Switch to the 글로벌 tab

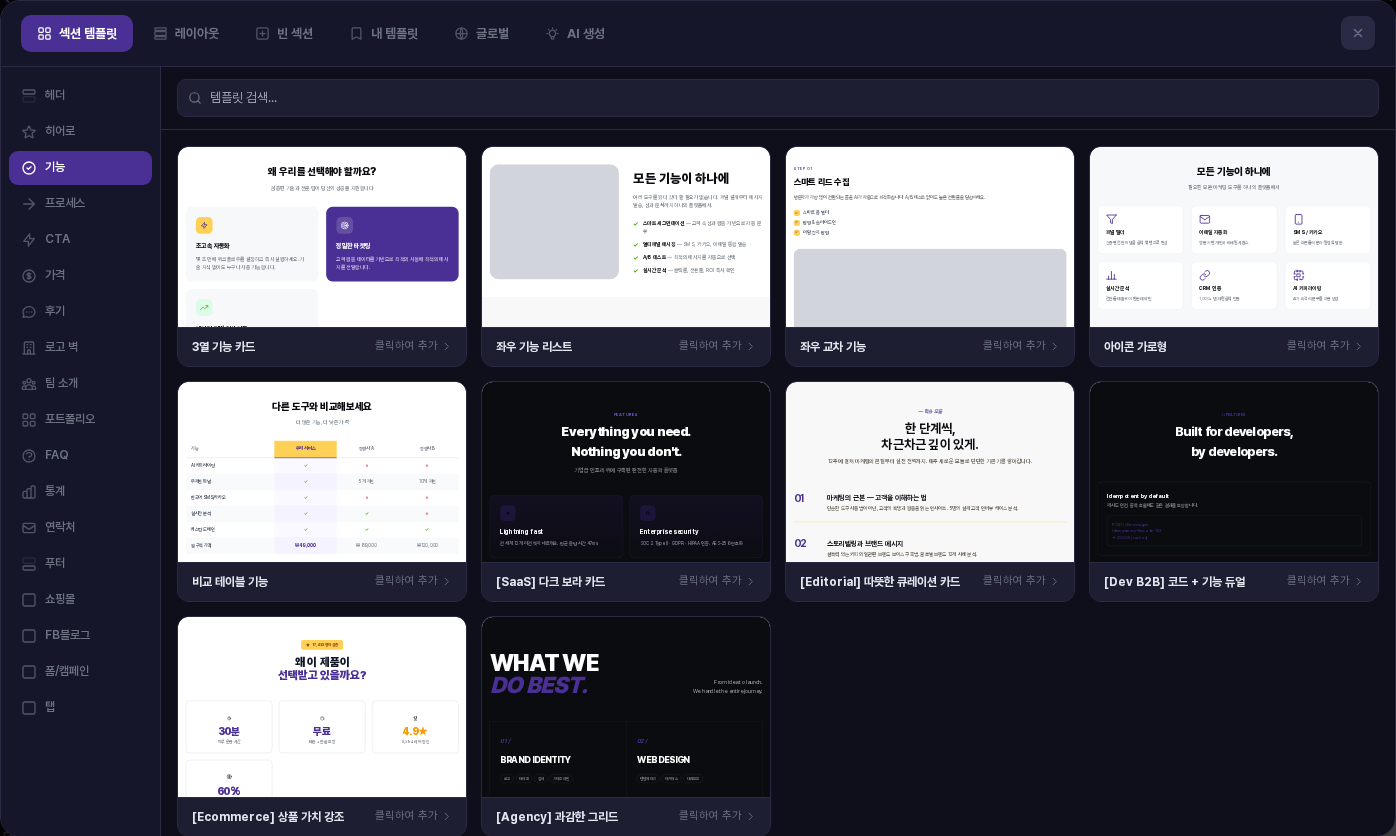(x=481, y=33)
